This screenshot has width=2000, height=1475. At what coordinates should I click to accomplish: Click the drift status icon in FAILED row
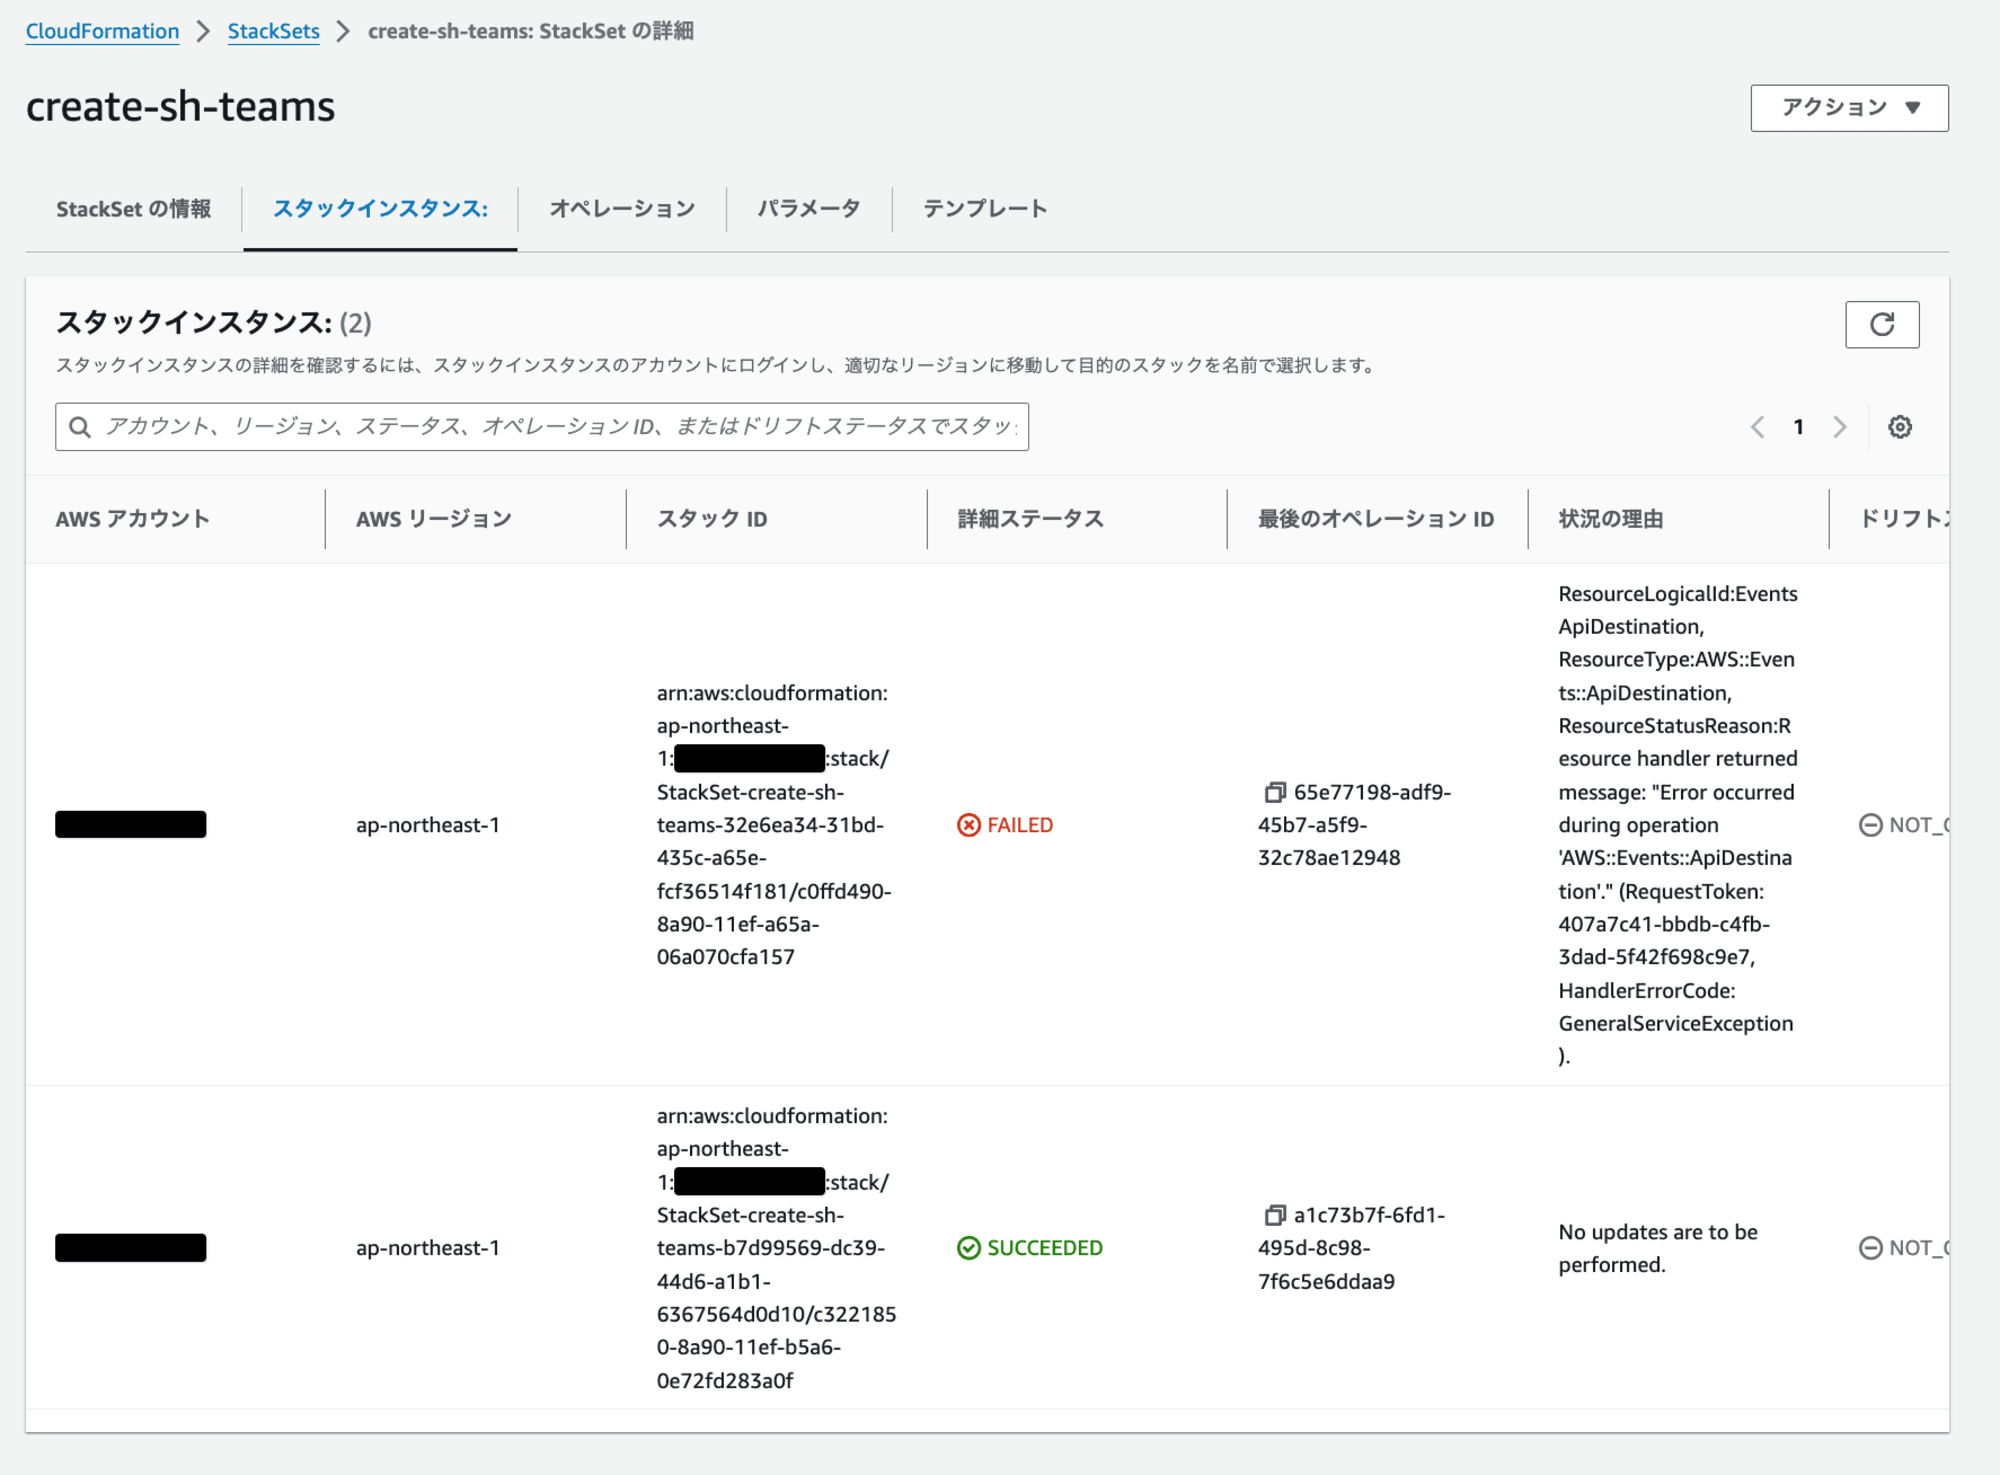(x=1870, y=825)
